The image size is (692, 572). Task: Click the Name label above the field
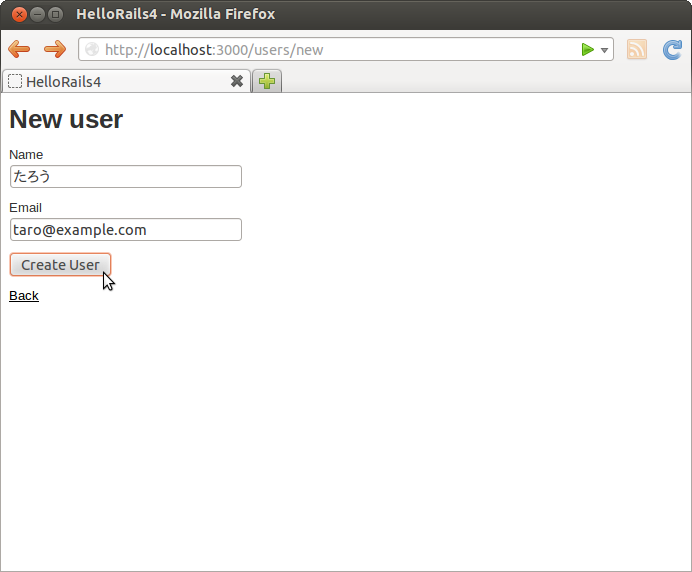coord(26,155)
